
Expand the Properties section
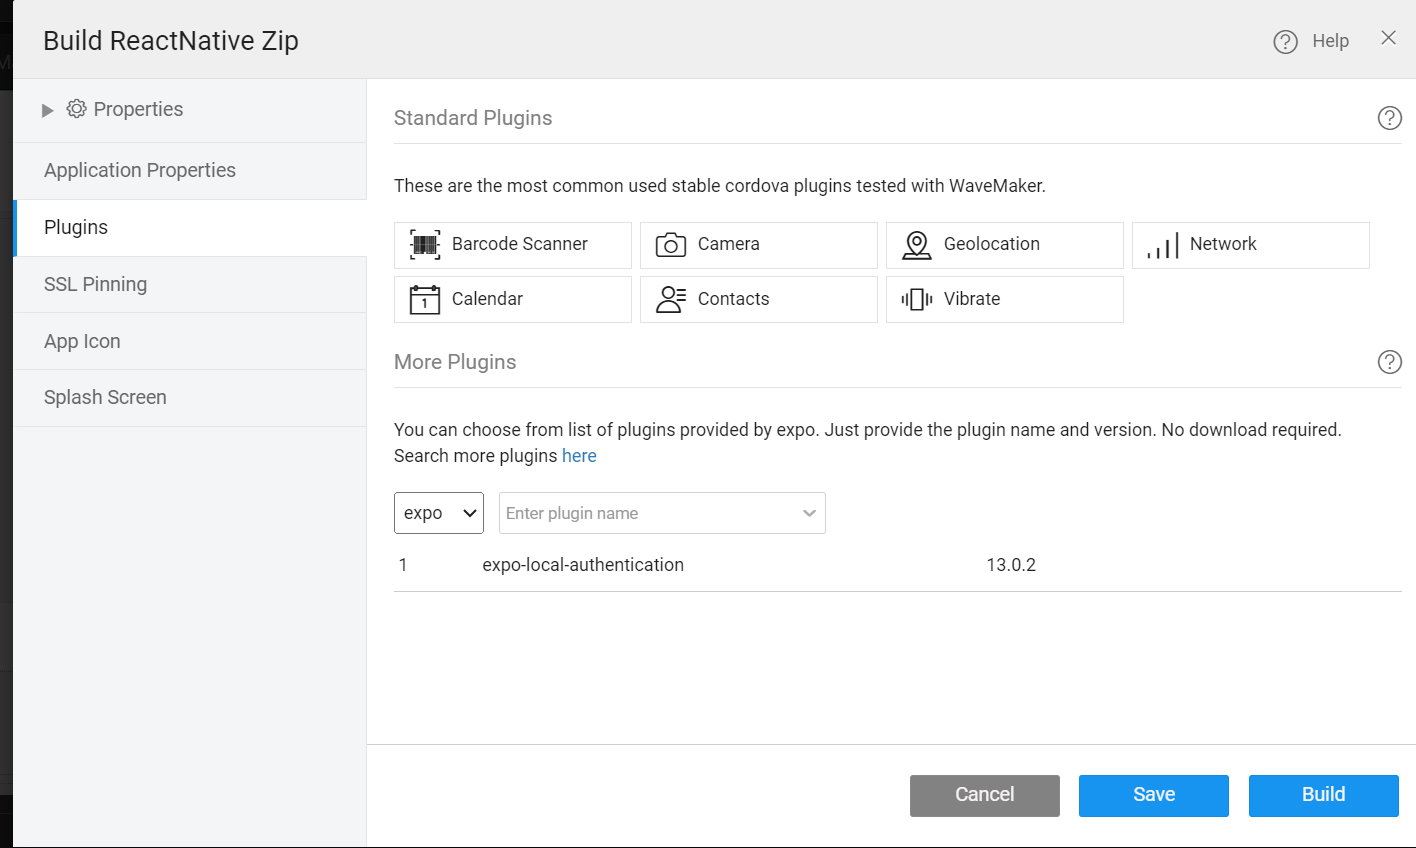pos(48,109)
